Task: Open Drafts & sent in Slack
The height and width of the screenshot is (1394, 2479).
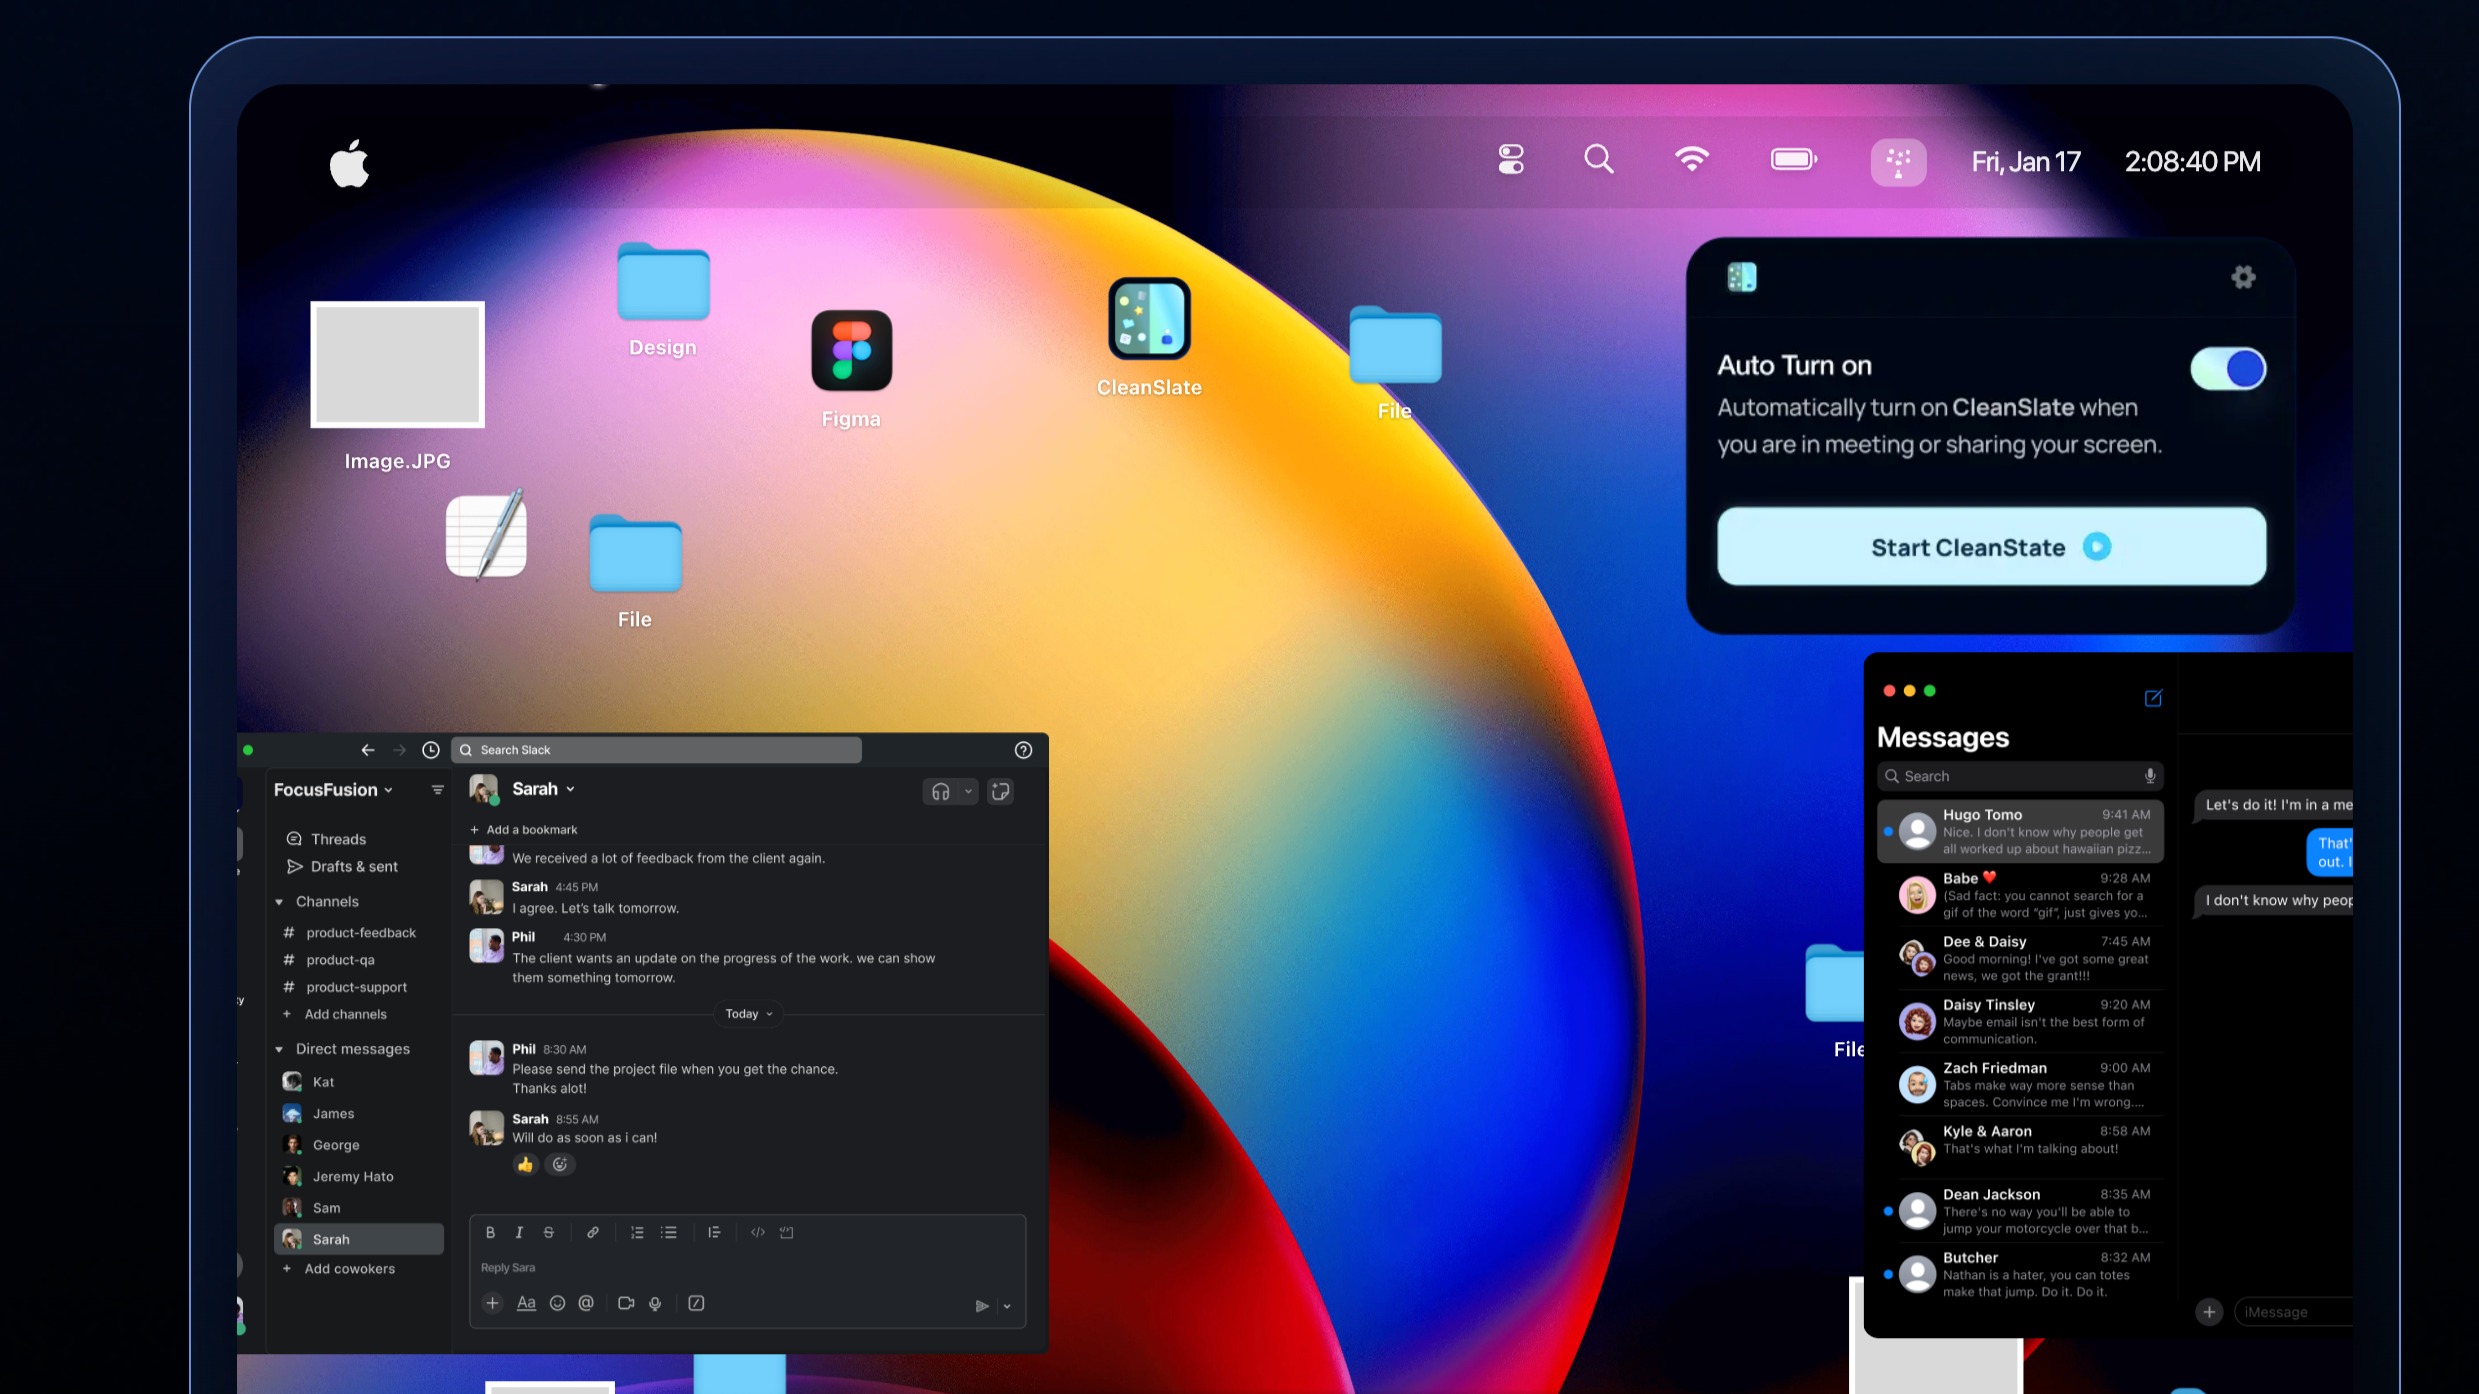Action: pyautogui.click(x=342, y=866)
